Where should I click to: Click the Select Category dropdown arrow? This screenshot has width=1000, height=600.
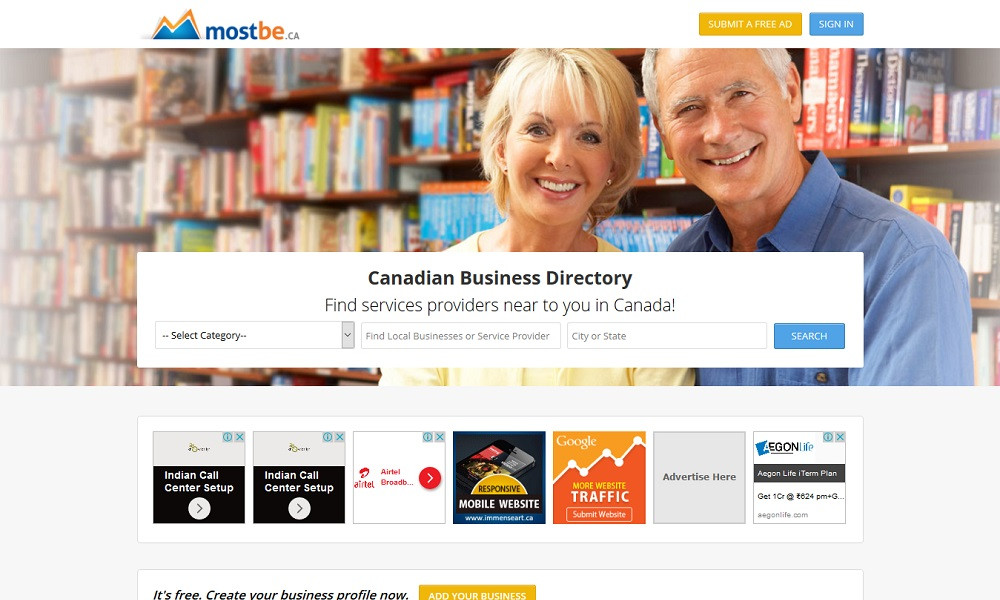point(348,335)
